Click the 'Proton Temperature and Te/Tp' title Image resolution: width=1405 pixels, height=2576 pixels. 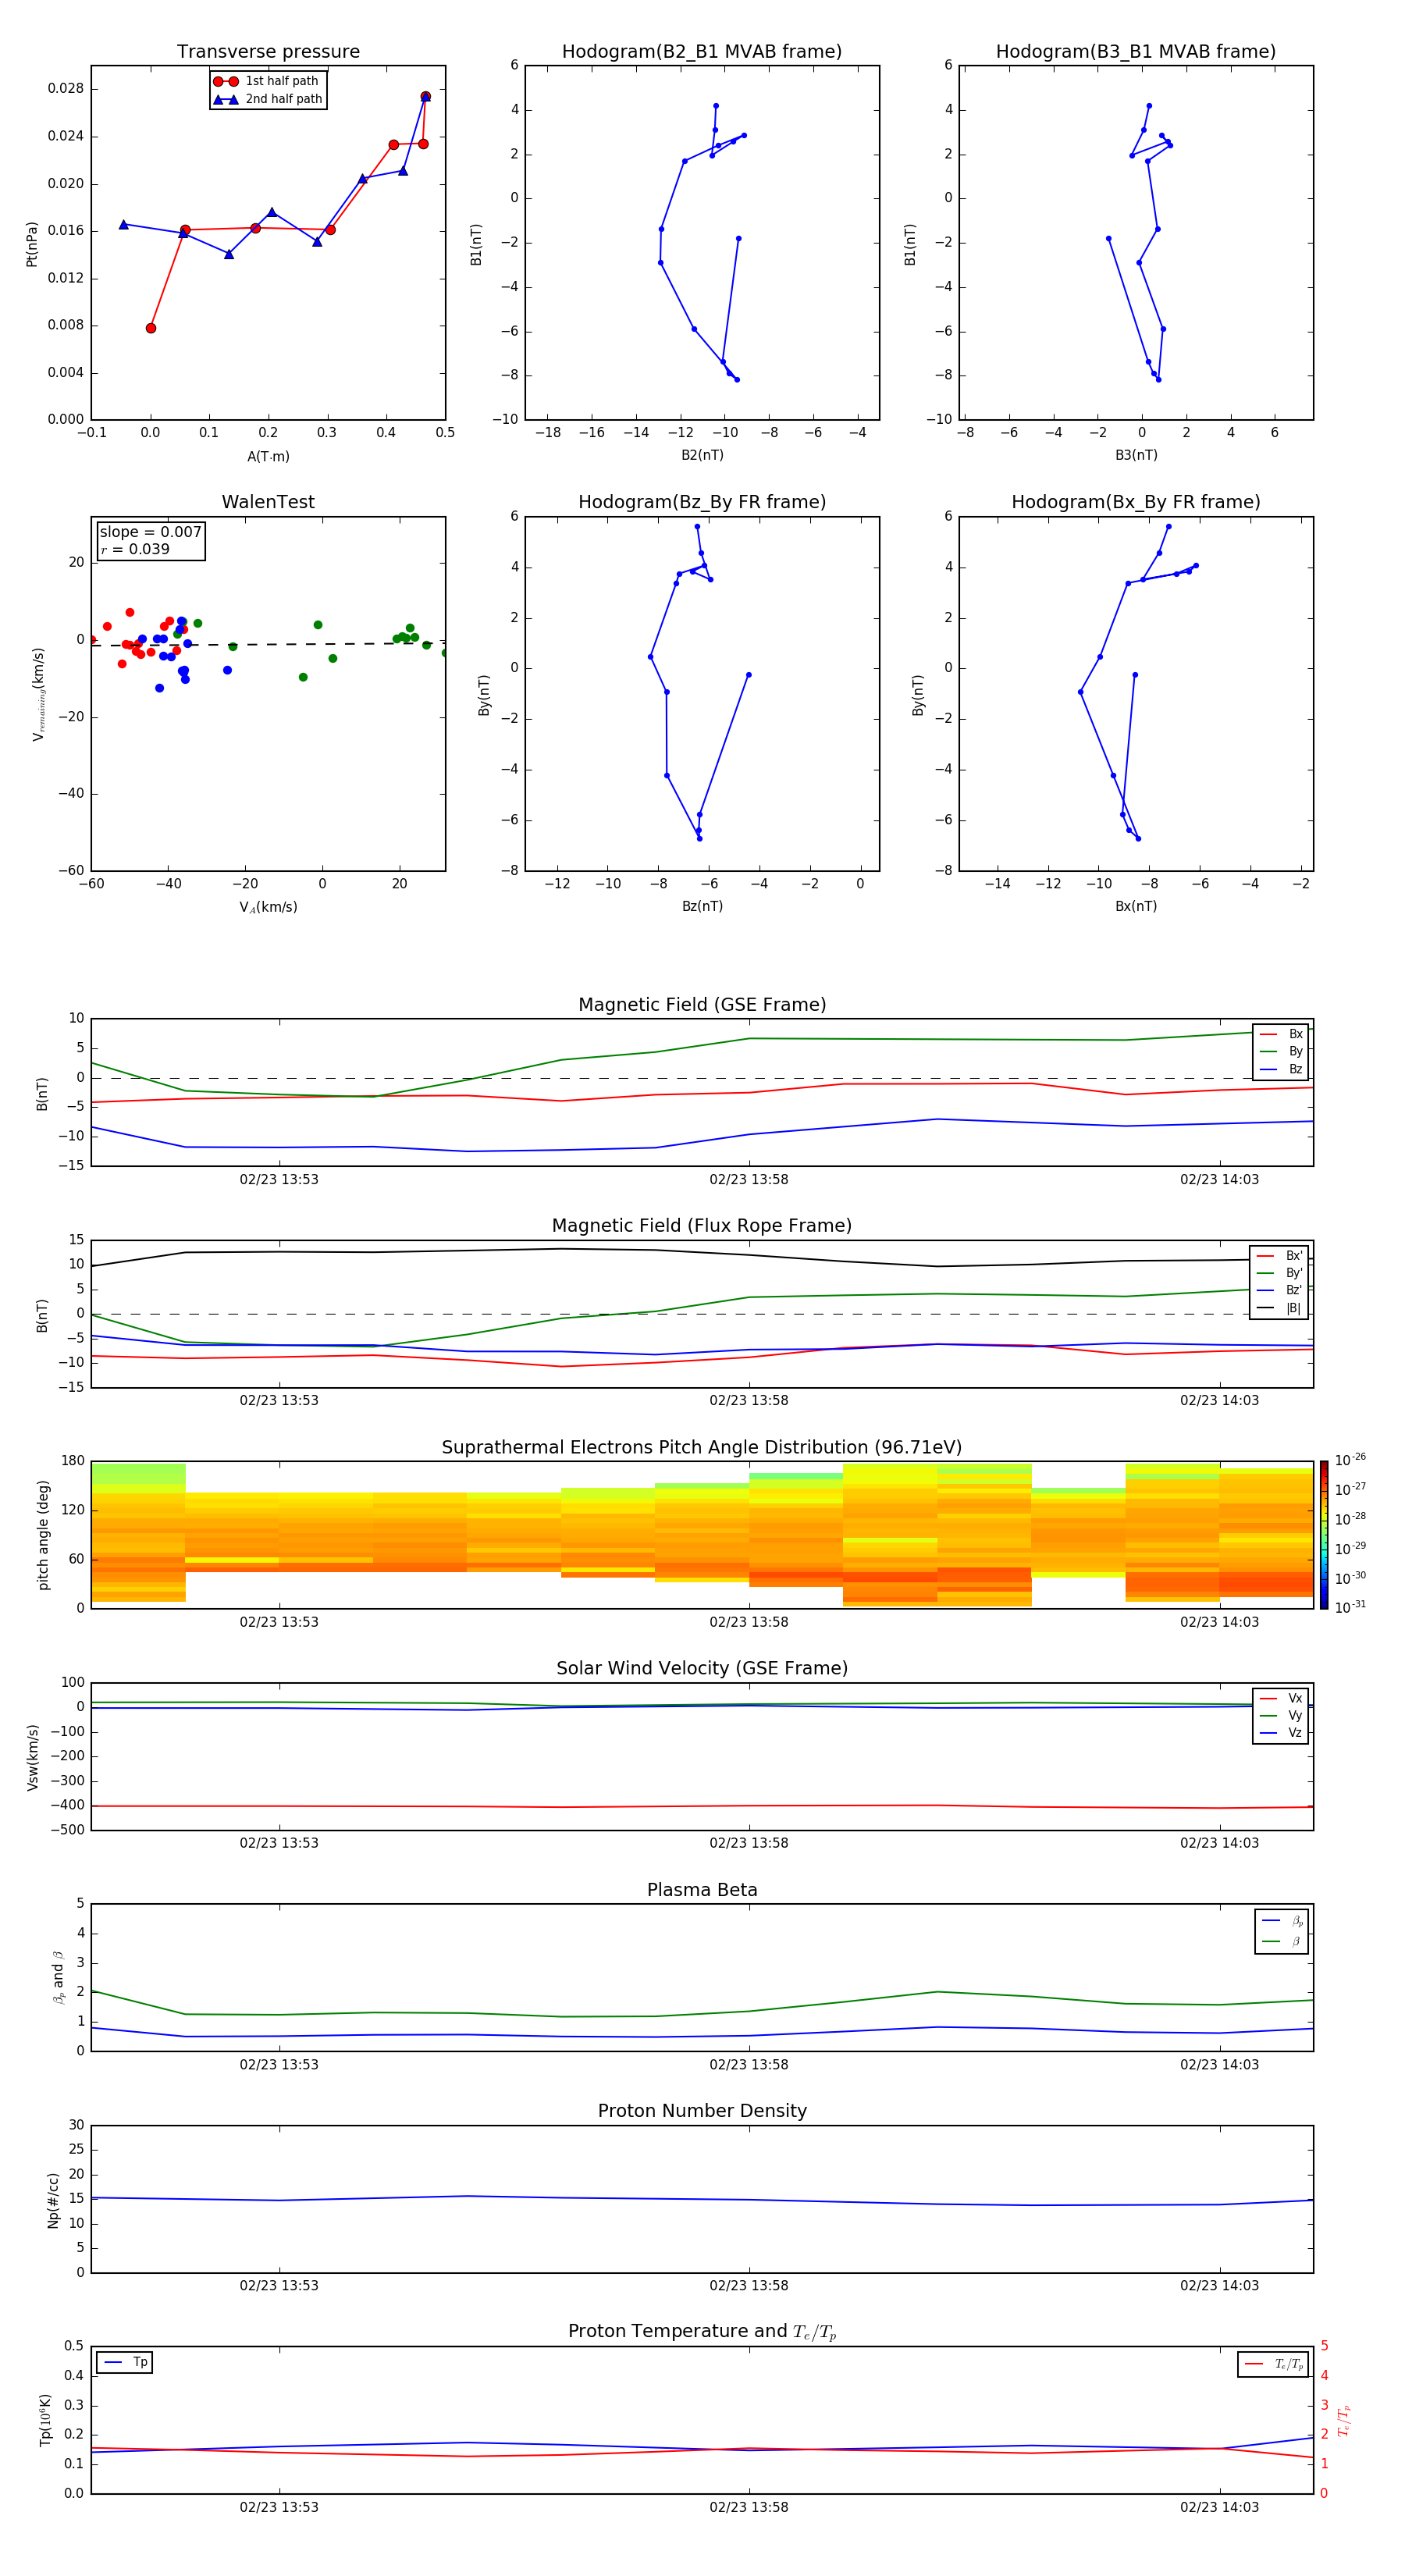(702, 2332)
